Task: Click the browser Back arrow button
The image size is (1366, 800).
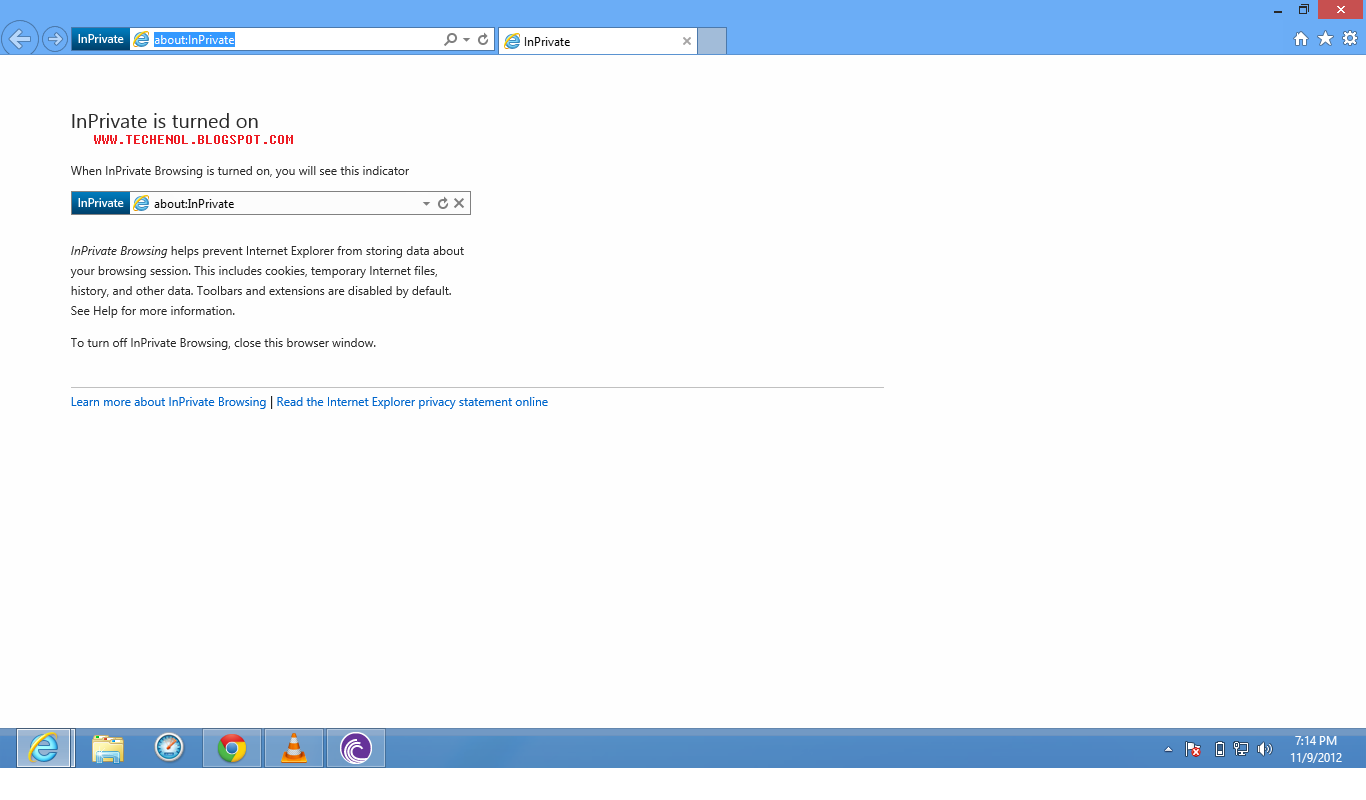Action: [x=21, y=39]
